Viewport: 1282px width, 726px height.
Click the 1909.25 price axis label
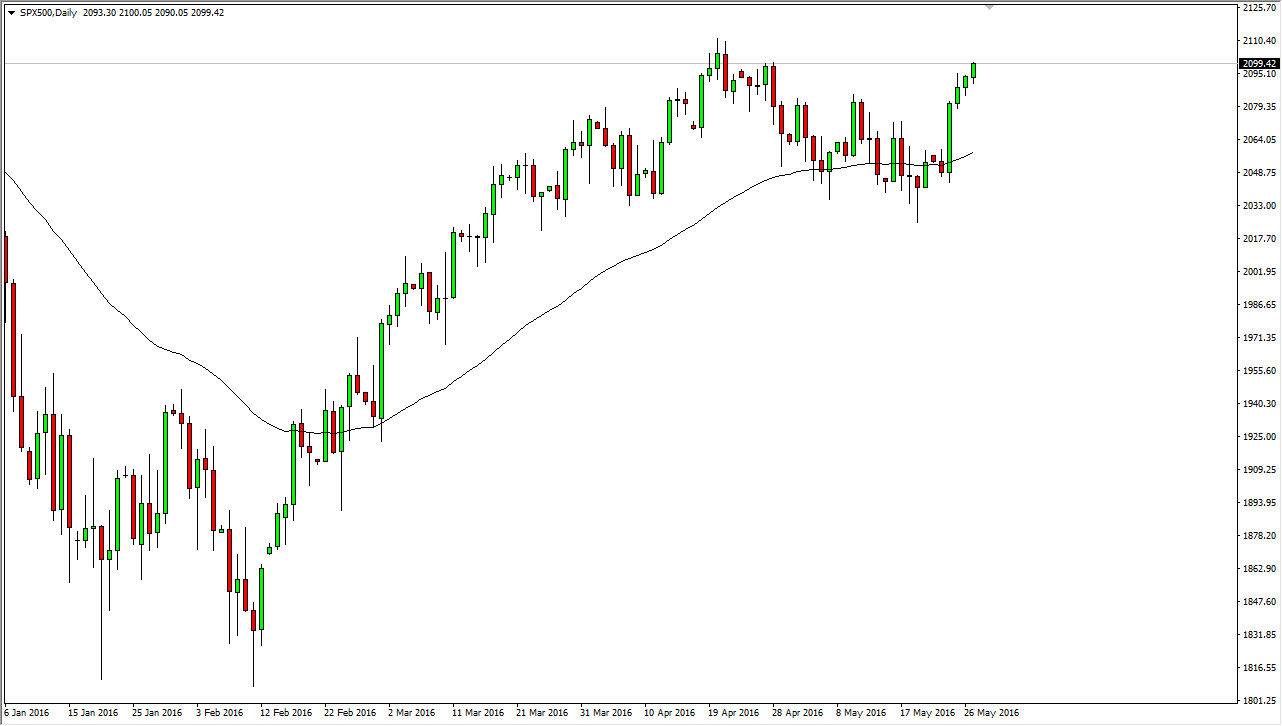coord(1259,469)
